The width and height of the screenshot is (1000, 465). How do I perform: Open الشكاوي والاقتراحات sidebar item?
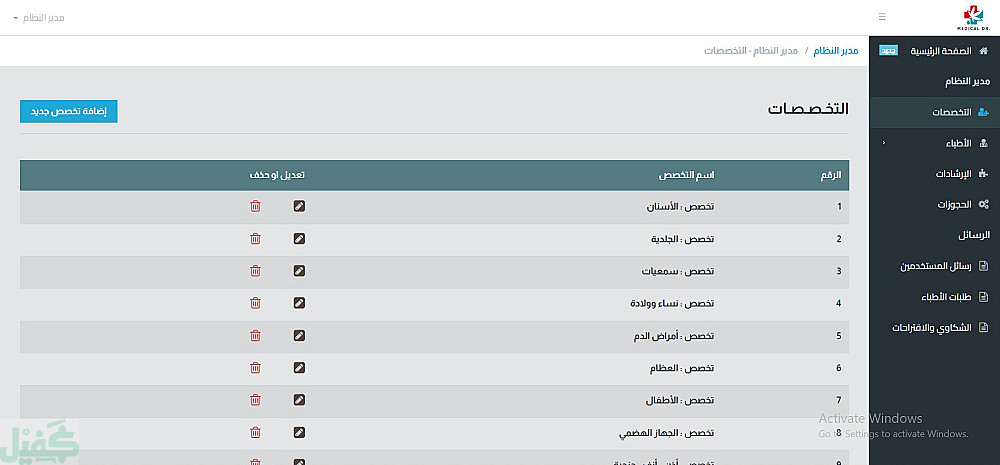coord(934,328)
